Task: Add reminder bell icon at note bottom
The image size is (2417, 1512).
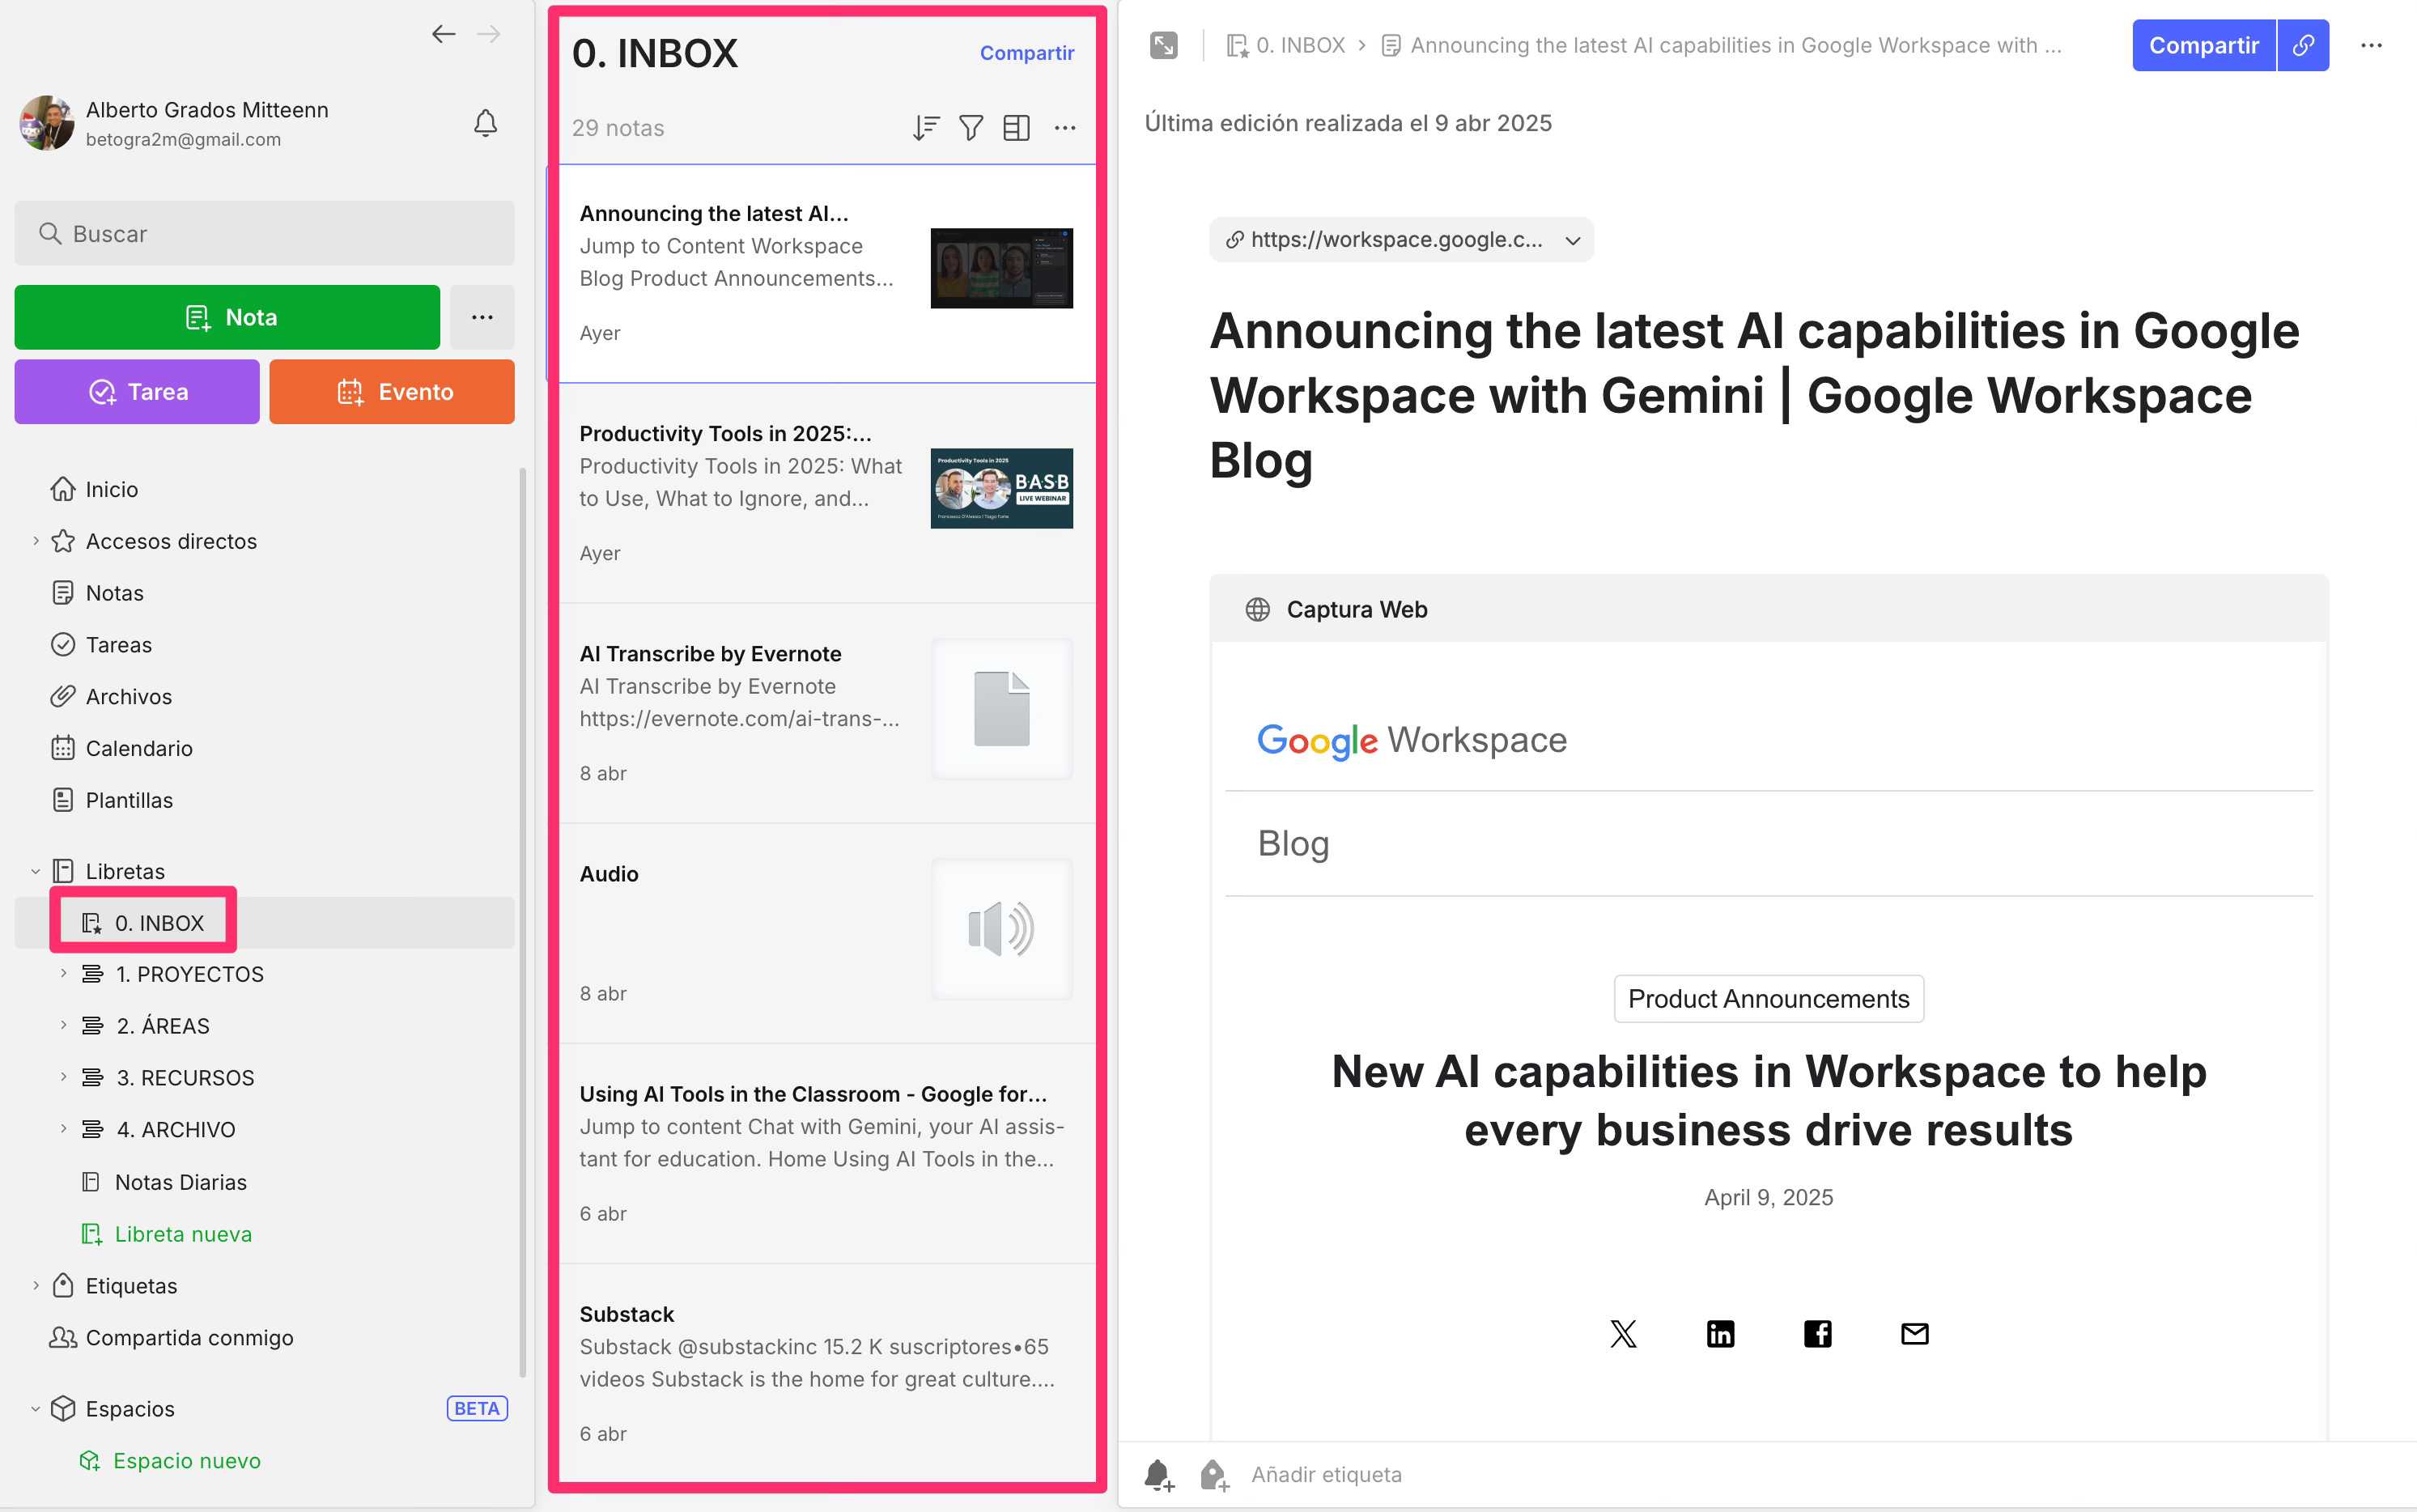Action: pos(1159,1475)
